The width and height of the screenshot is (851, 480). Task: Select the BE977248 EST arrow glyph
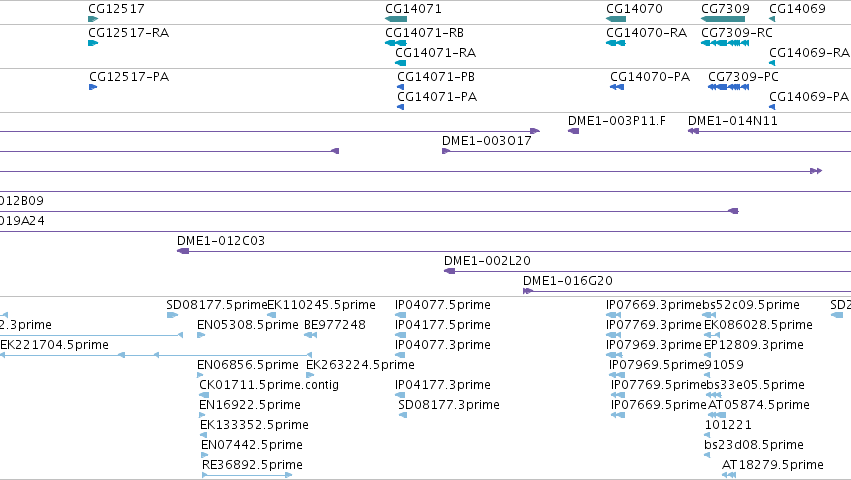point(310,335)
